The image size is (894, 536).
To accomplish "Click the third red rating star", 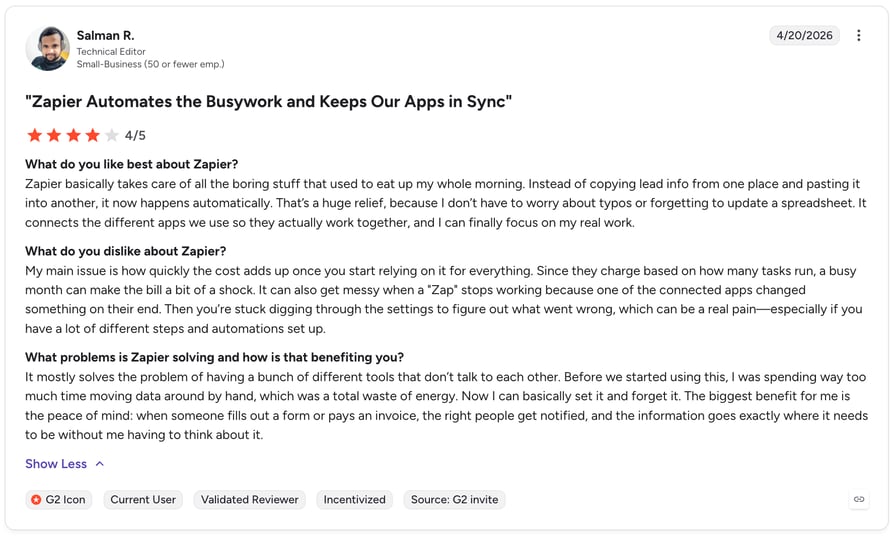I will coord(74,135).
